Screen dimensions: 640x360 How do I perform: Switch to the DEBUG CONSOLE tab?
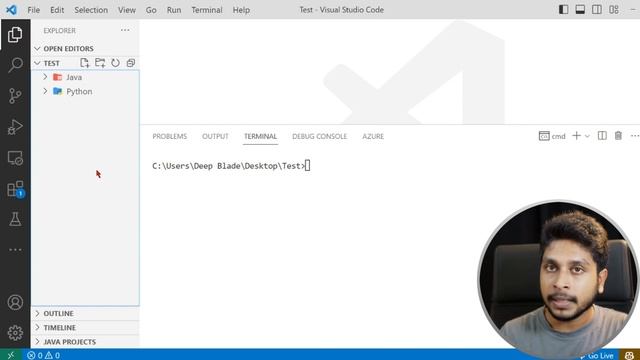coord(320,136)
